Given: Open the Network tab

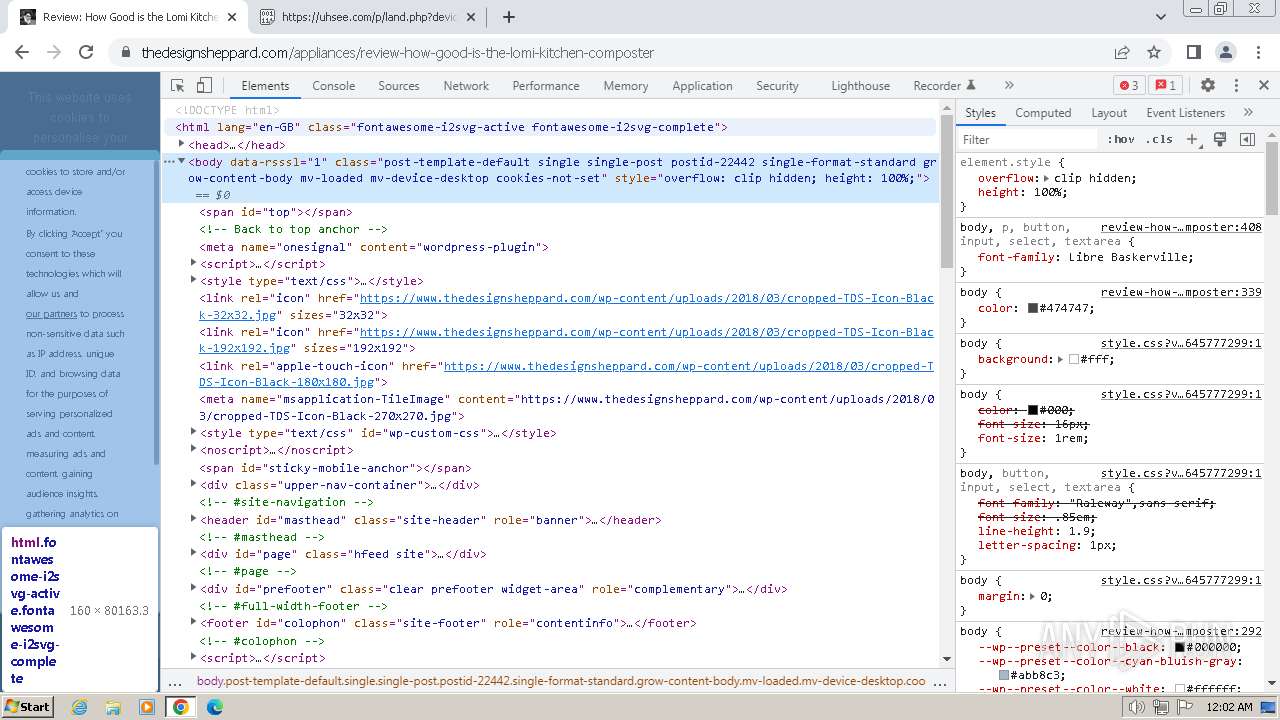Looking at the screenshot, I should (x=466, y=86).
